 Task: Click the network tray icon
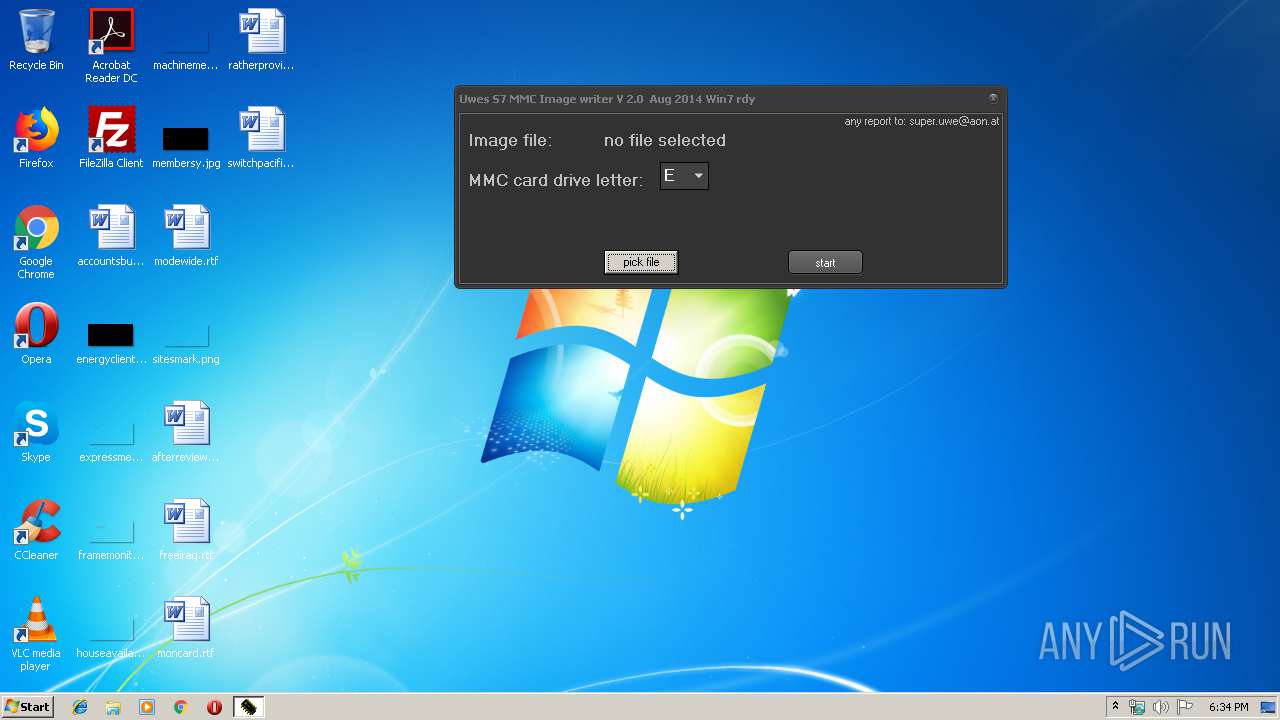(1137, 707)
